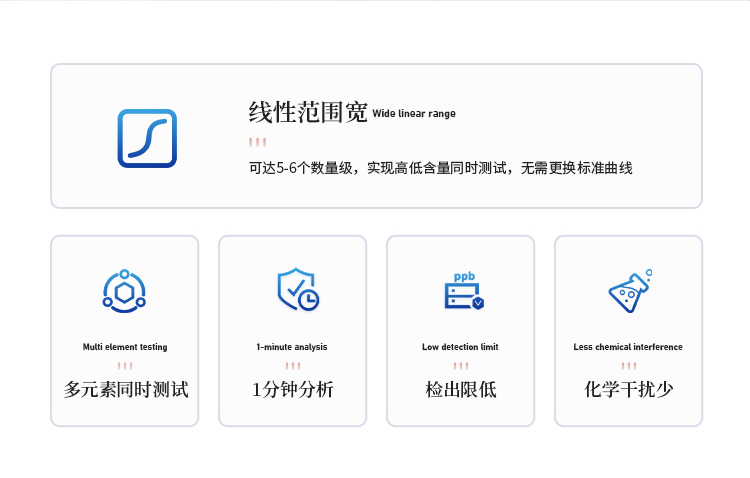Click red tick marks under 线性范围宽
The width and height of the screenshot is (750, 478).
point(257,142)
